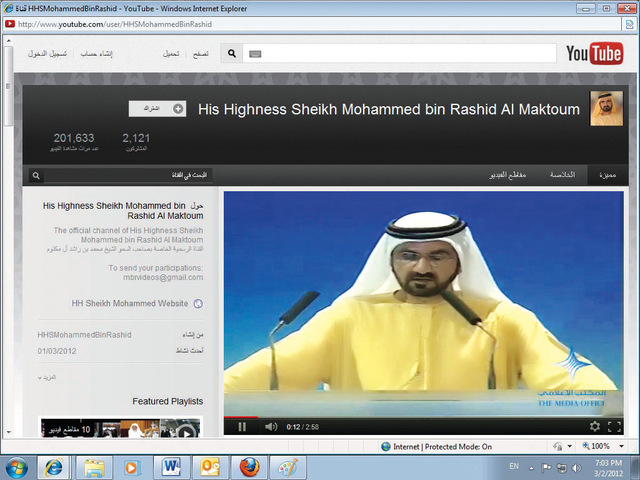This screenshot has width=640, height=480.
Task: Click the Sign In link at top
Action: [x=46, y=54]
